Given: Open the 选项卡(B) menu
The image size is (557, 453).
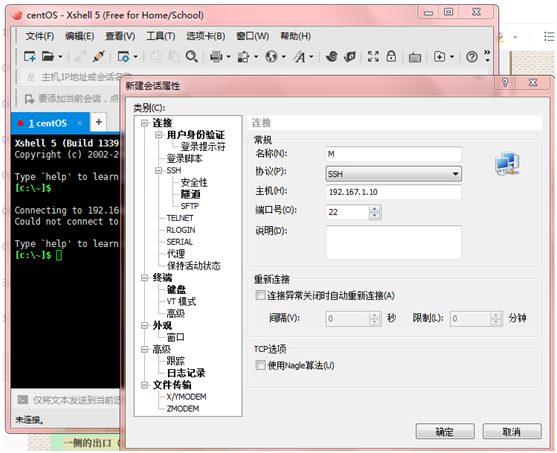Looking at the screenshot, I should tap(206, 36).
